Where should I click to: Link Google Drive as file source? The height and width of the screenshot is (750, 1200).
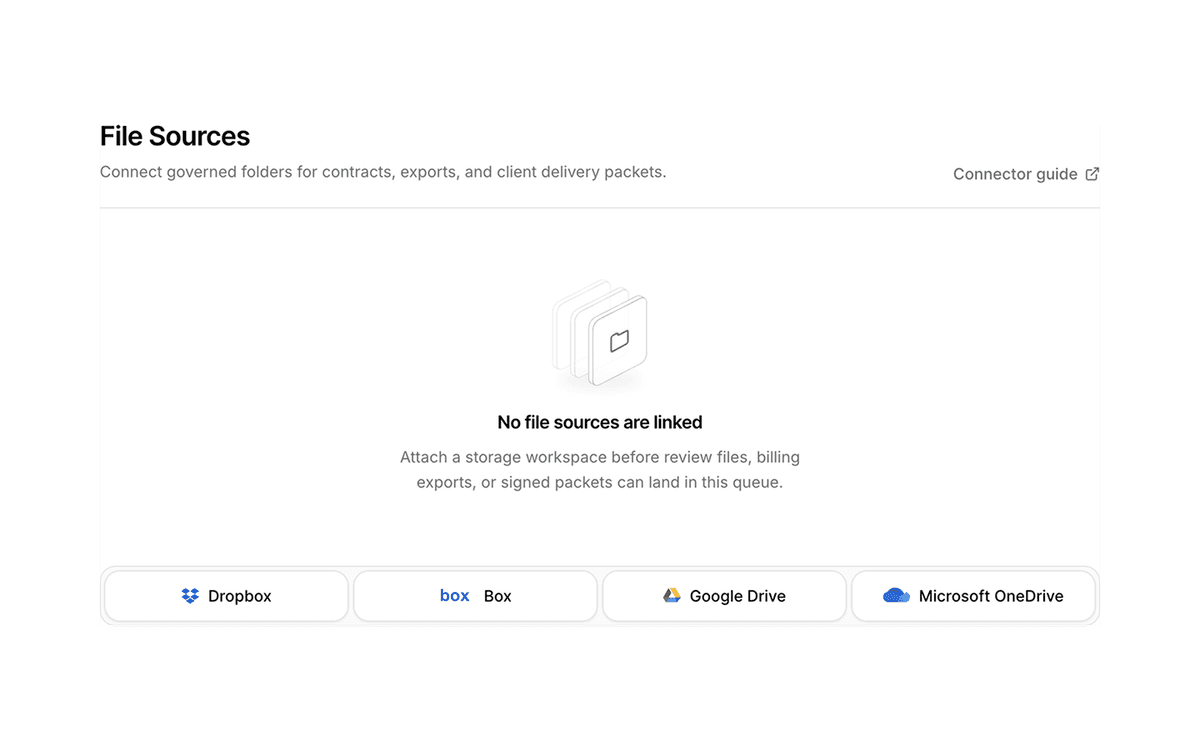(724, 596)
